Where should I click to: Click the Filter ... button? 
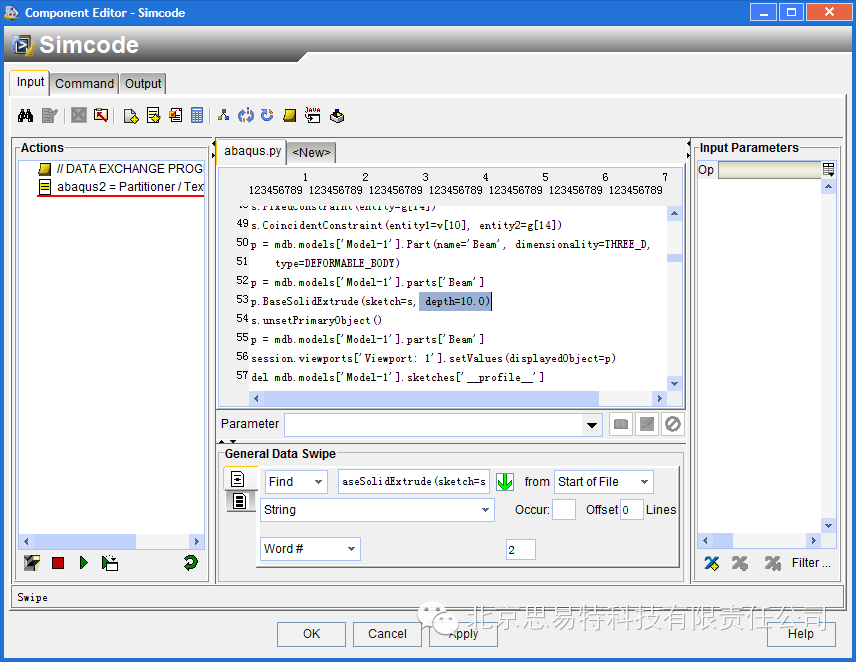811,563
